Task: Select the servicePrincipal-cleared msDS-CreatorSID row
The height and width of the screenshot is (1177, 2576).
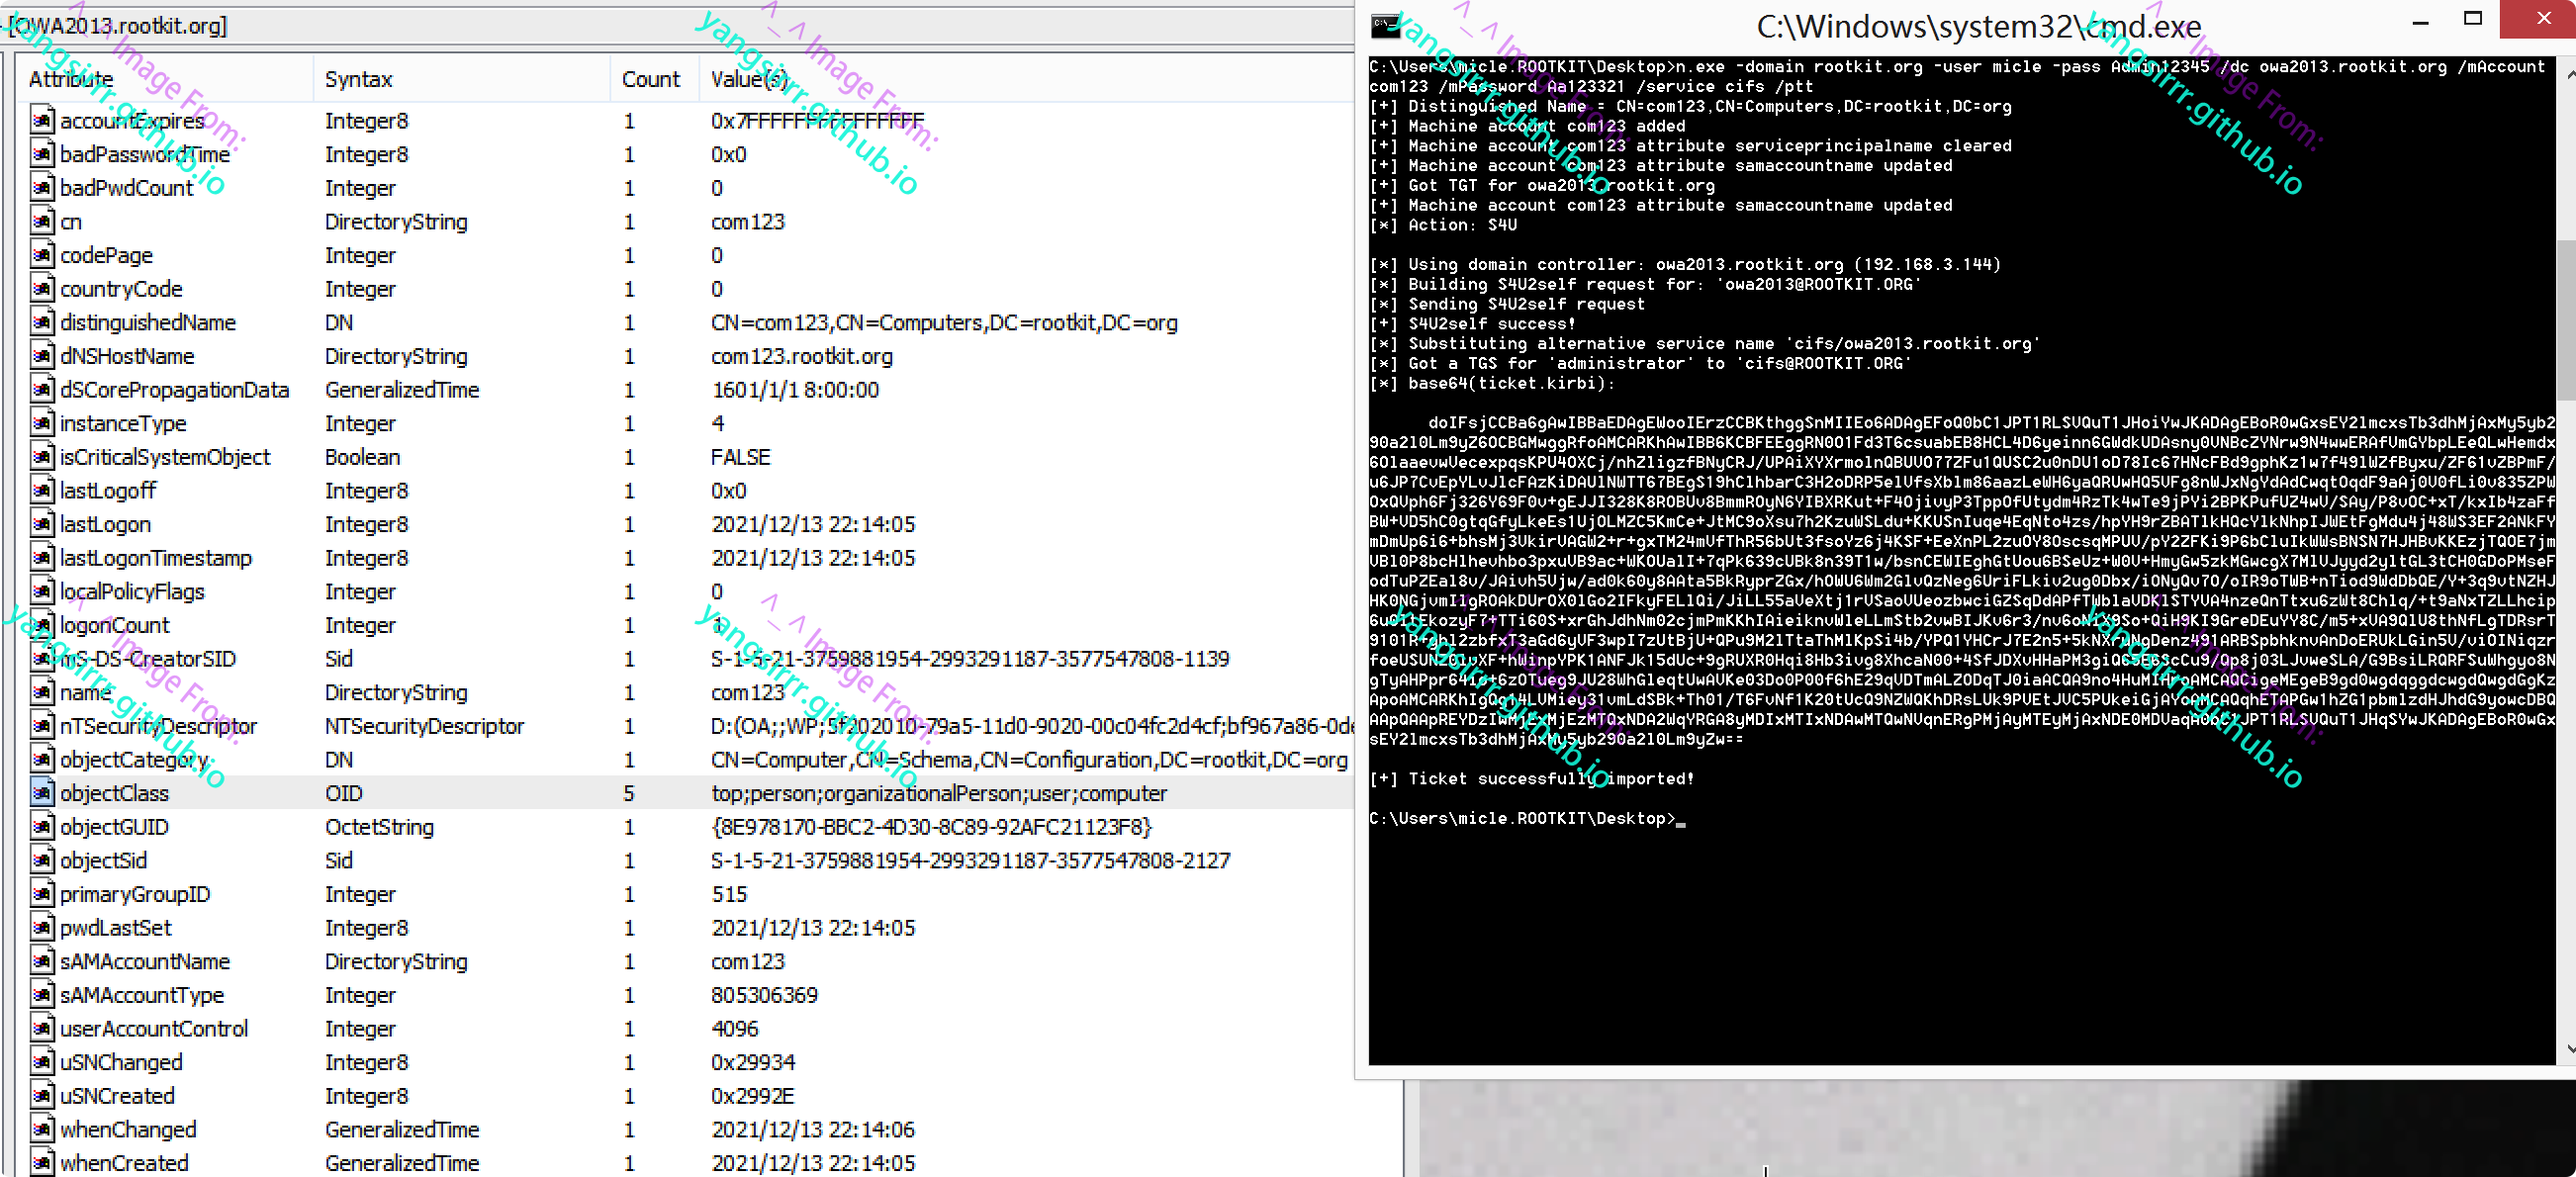Action: click(x=148, y=659)
